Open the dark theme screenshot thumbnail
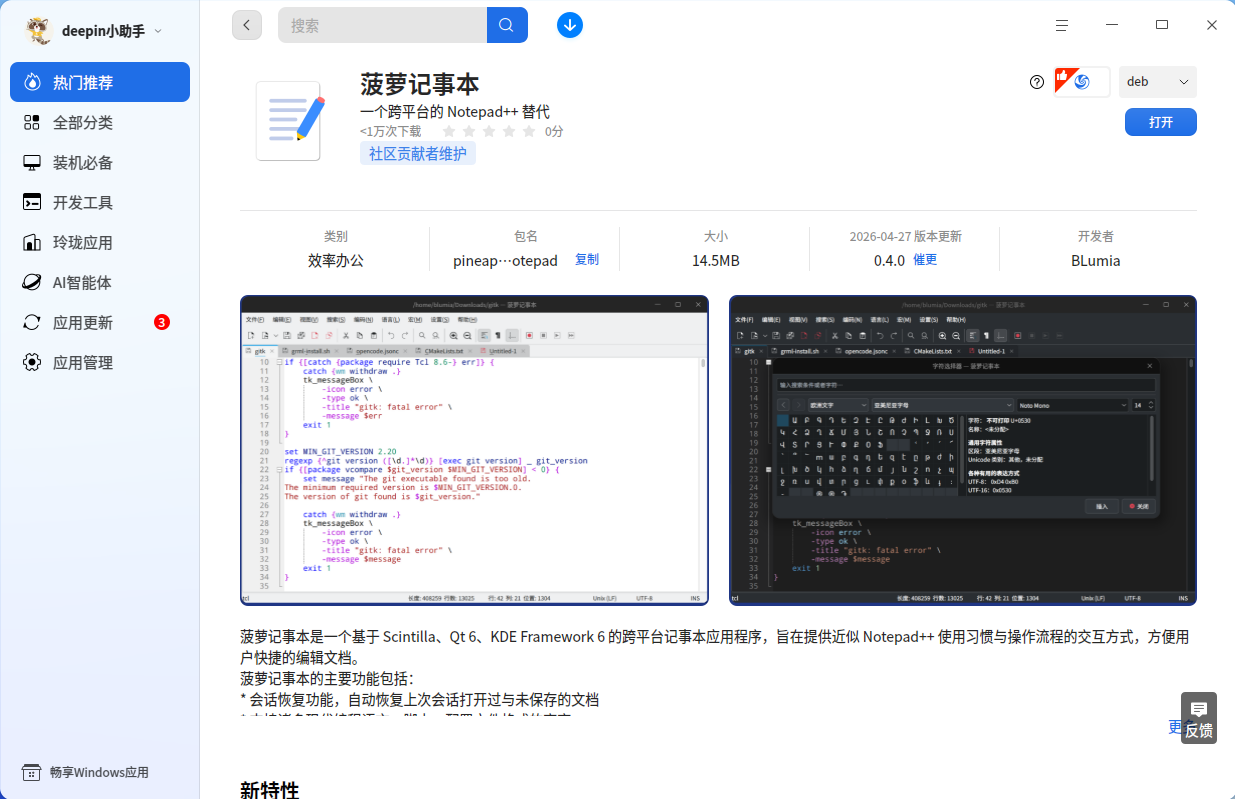This screenshot has width=1235, height=799. [963, 450]
